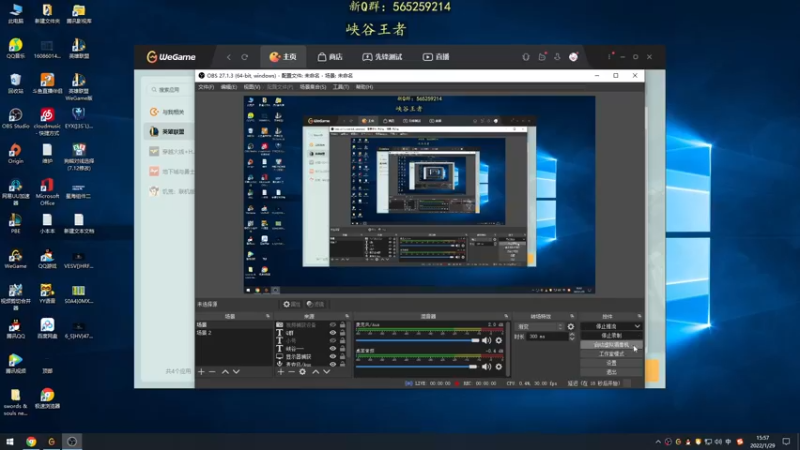Toggle visibility of 显示器捕获 source

coord(333,357)
